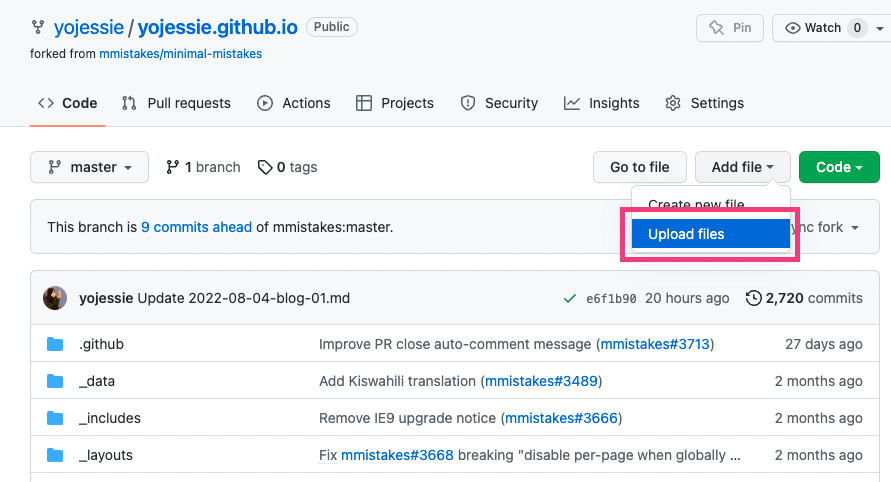Expand the Watch dropdown arrow
The height and width of the screenshot is (482, 891).
tap(880, 28)
